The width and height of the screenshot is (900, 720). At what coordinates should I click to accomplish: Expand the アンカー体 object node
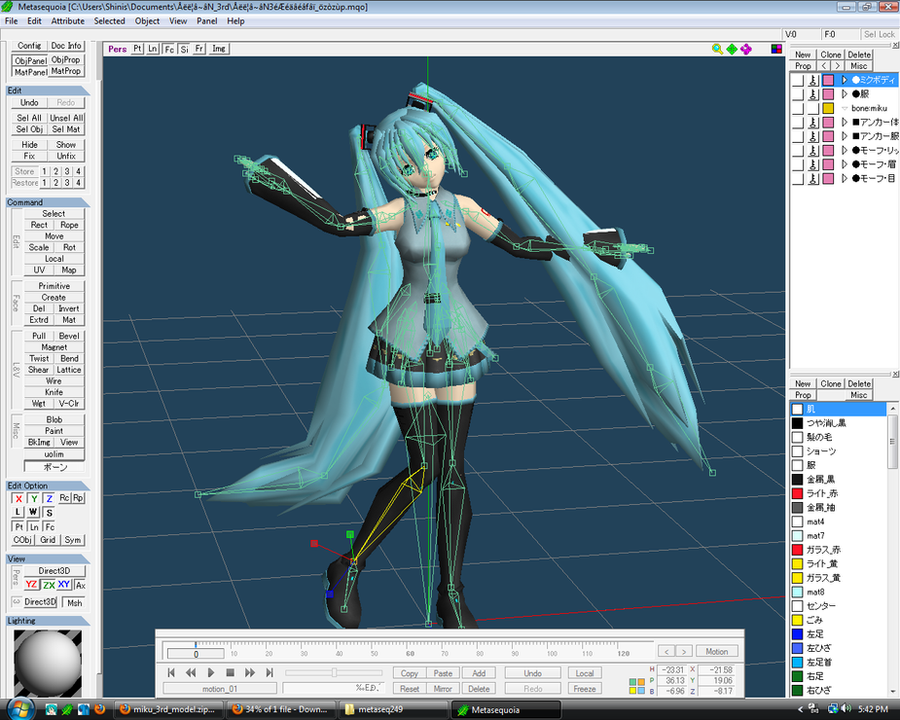coord(844,122)
